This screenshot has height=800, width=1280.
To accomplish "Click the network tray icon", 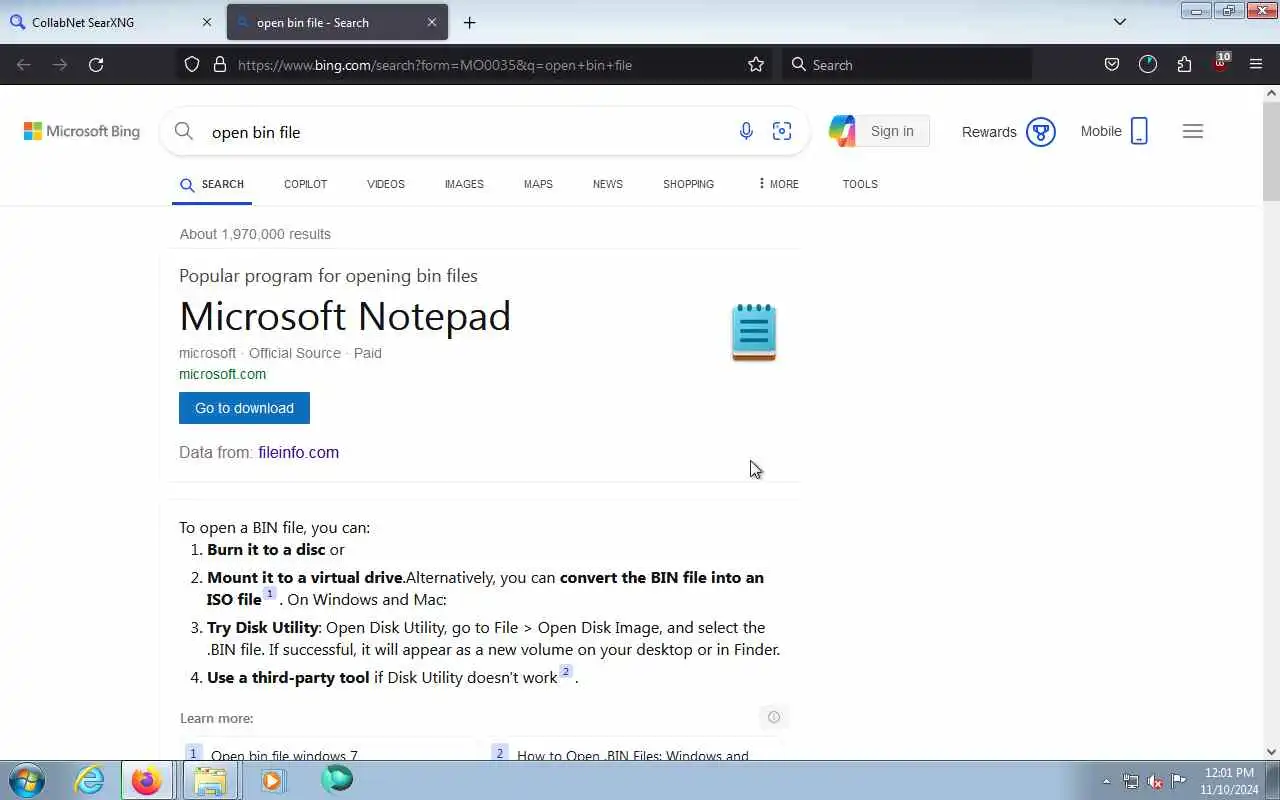I will (1131, 781).
